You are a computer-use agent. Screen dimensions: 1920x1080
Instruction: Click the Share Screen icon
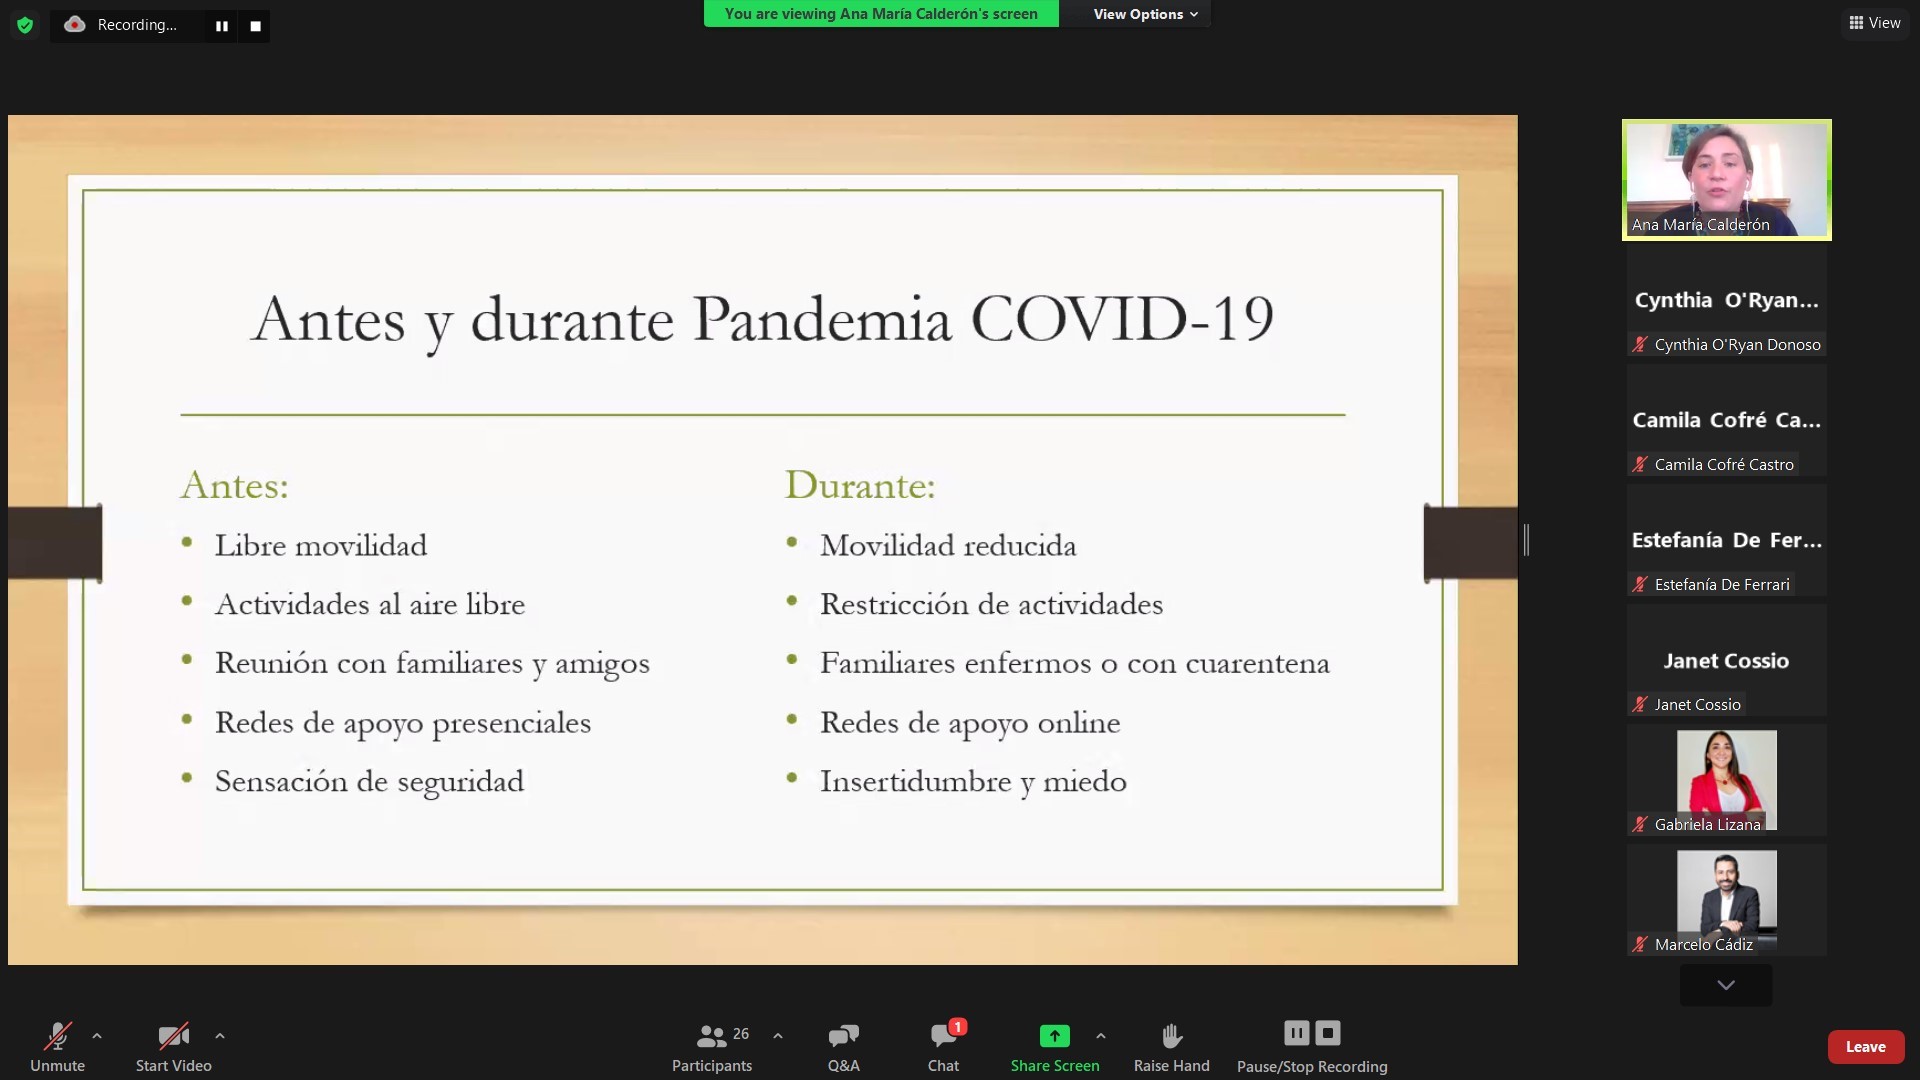(1054, 1036)
